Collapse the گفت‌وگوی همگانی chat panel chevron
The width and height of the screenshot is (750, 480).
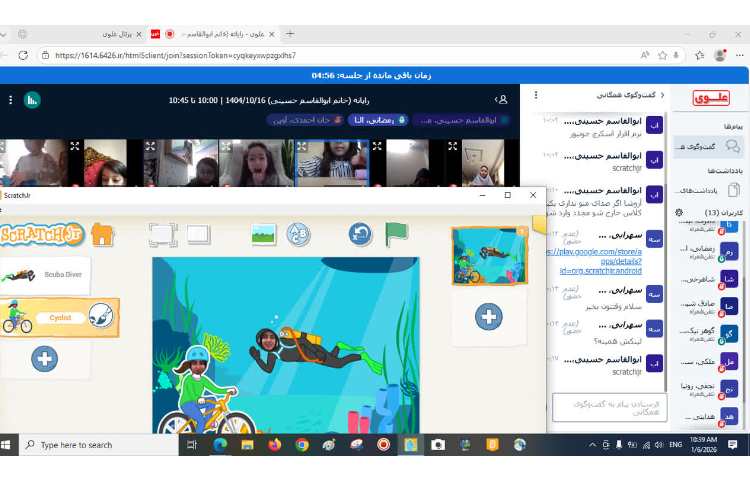click(662, 95)
